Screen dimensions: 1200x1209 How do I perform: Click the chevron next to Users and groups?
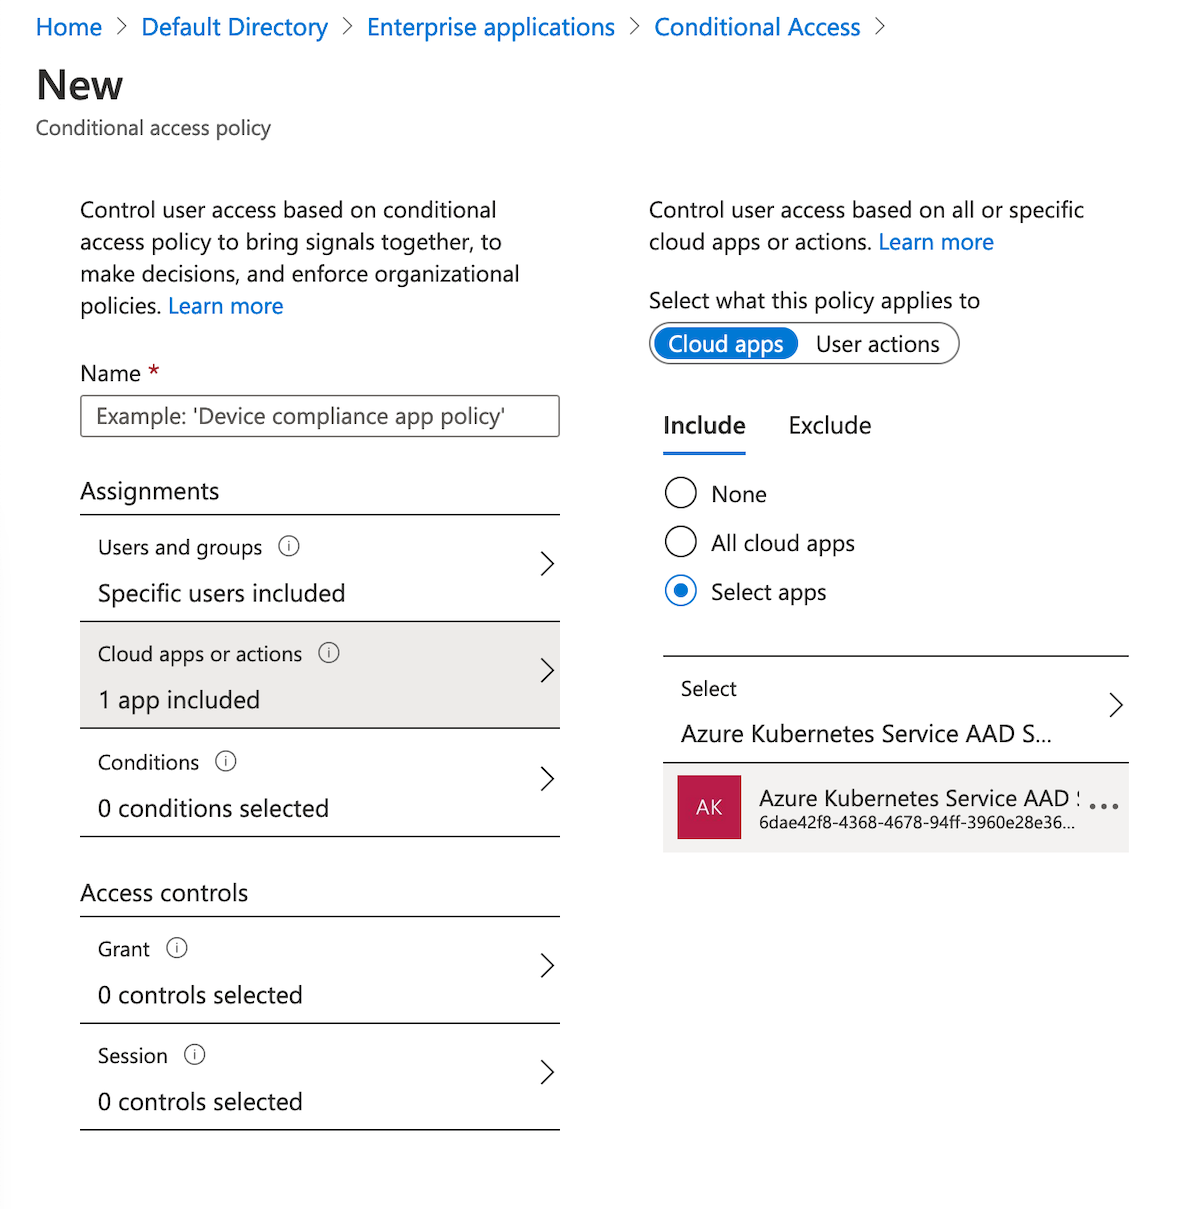(547, 563)
